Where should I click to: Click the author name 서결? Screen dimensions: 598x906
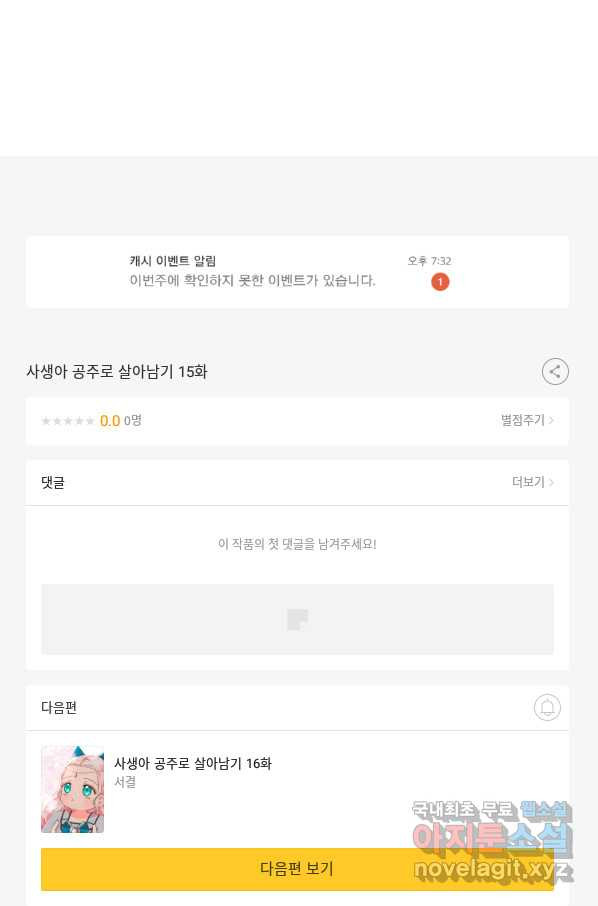pos(125,782)
